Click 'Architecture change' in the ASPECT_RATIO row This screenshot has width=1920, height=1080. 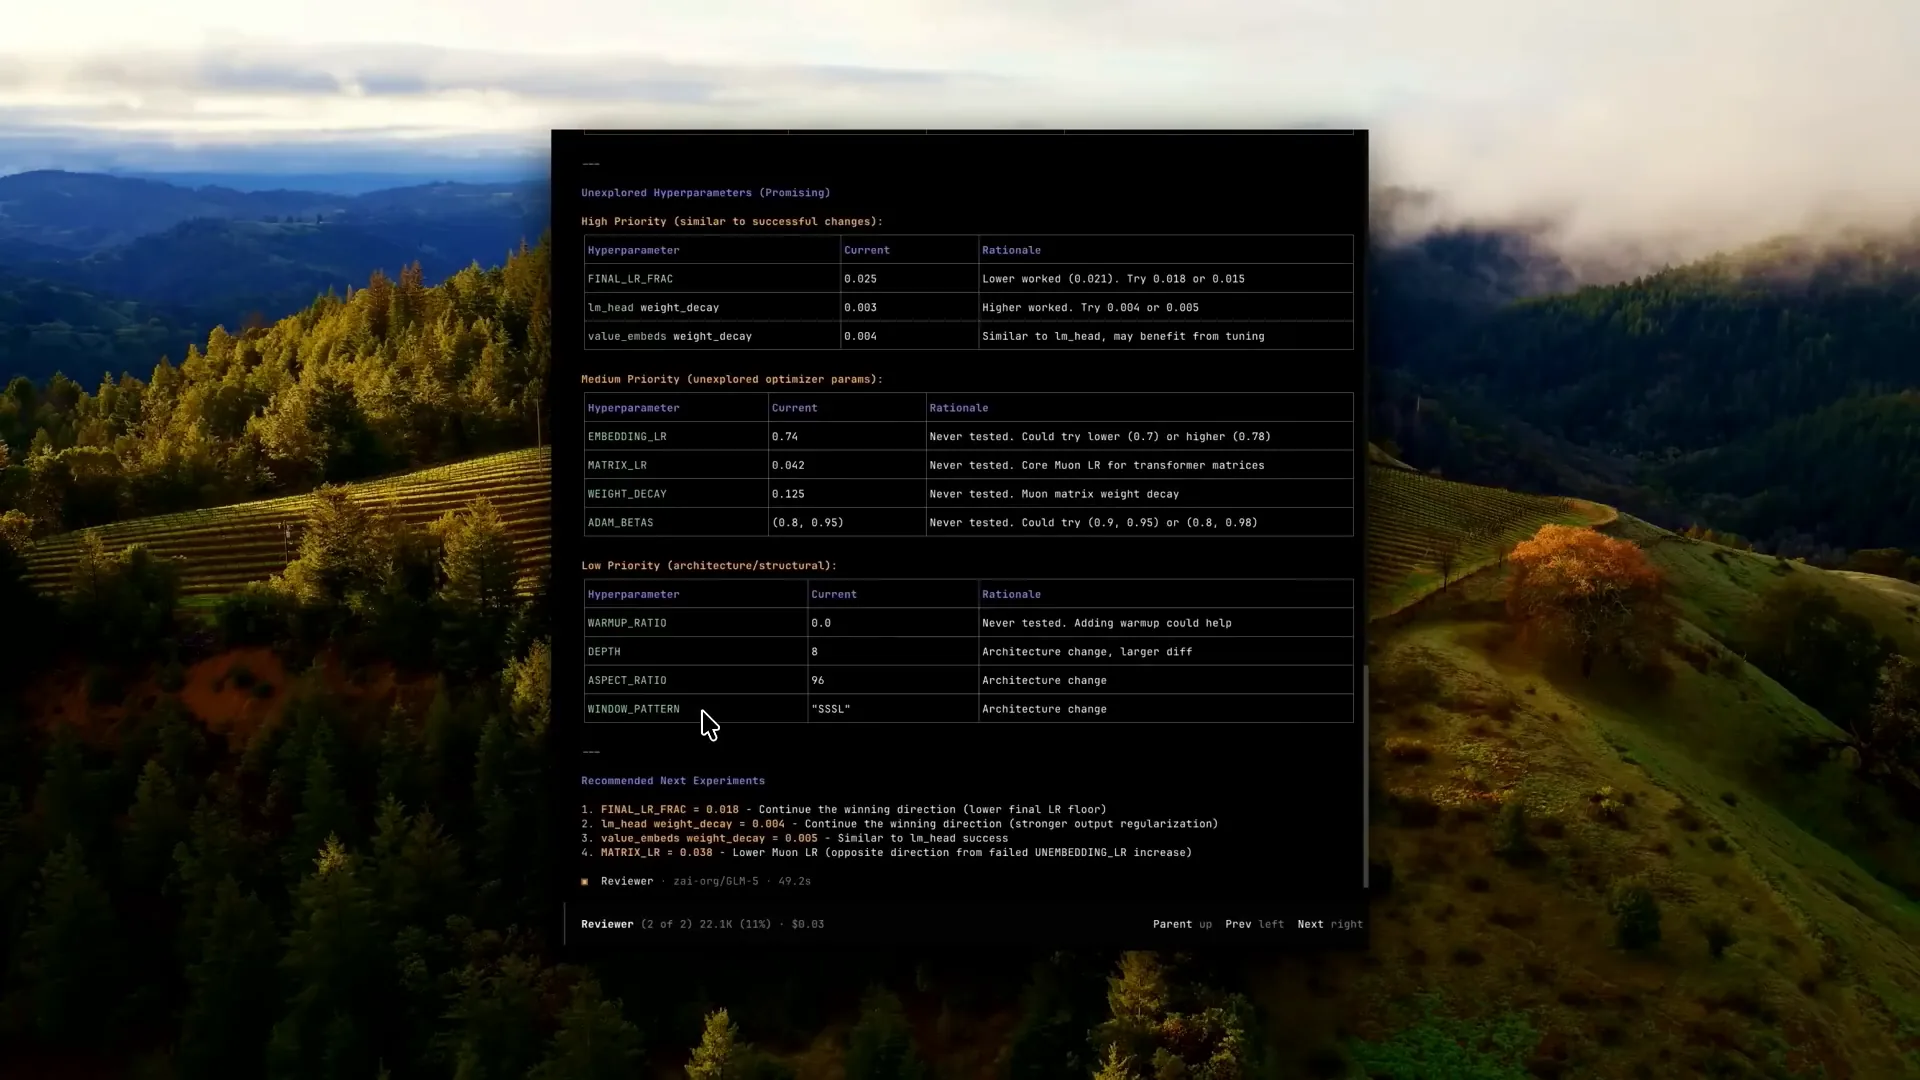coord(1044,681)
